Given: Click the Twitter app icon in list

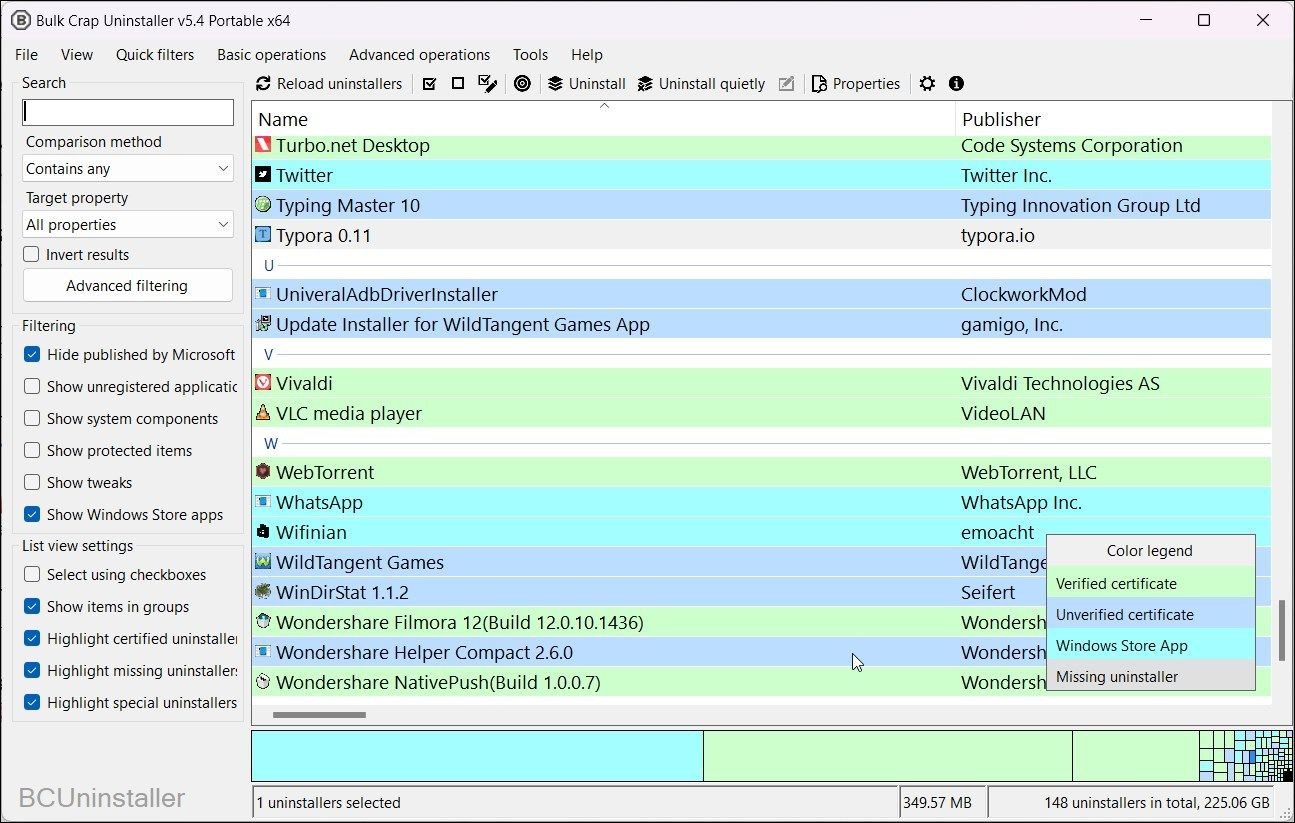Looking at the screenshot, I should [263, 175].
